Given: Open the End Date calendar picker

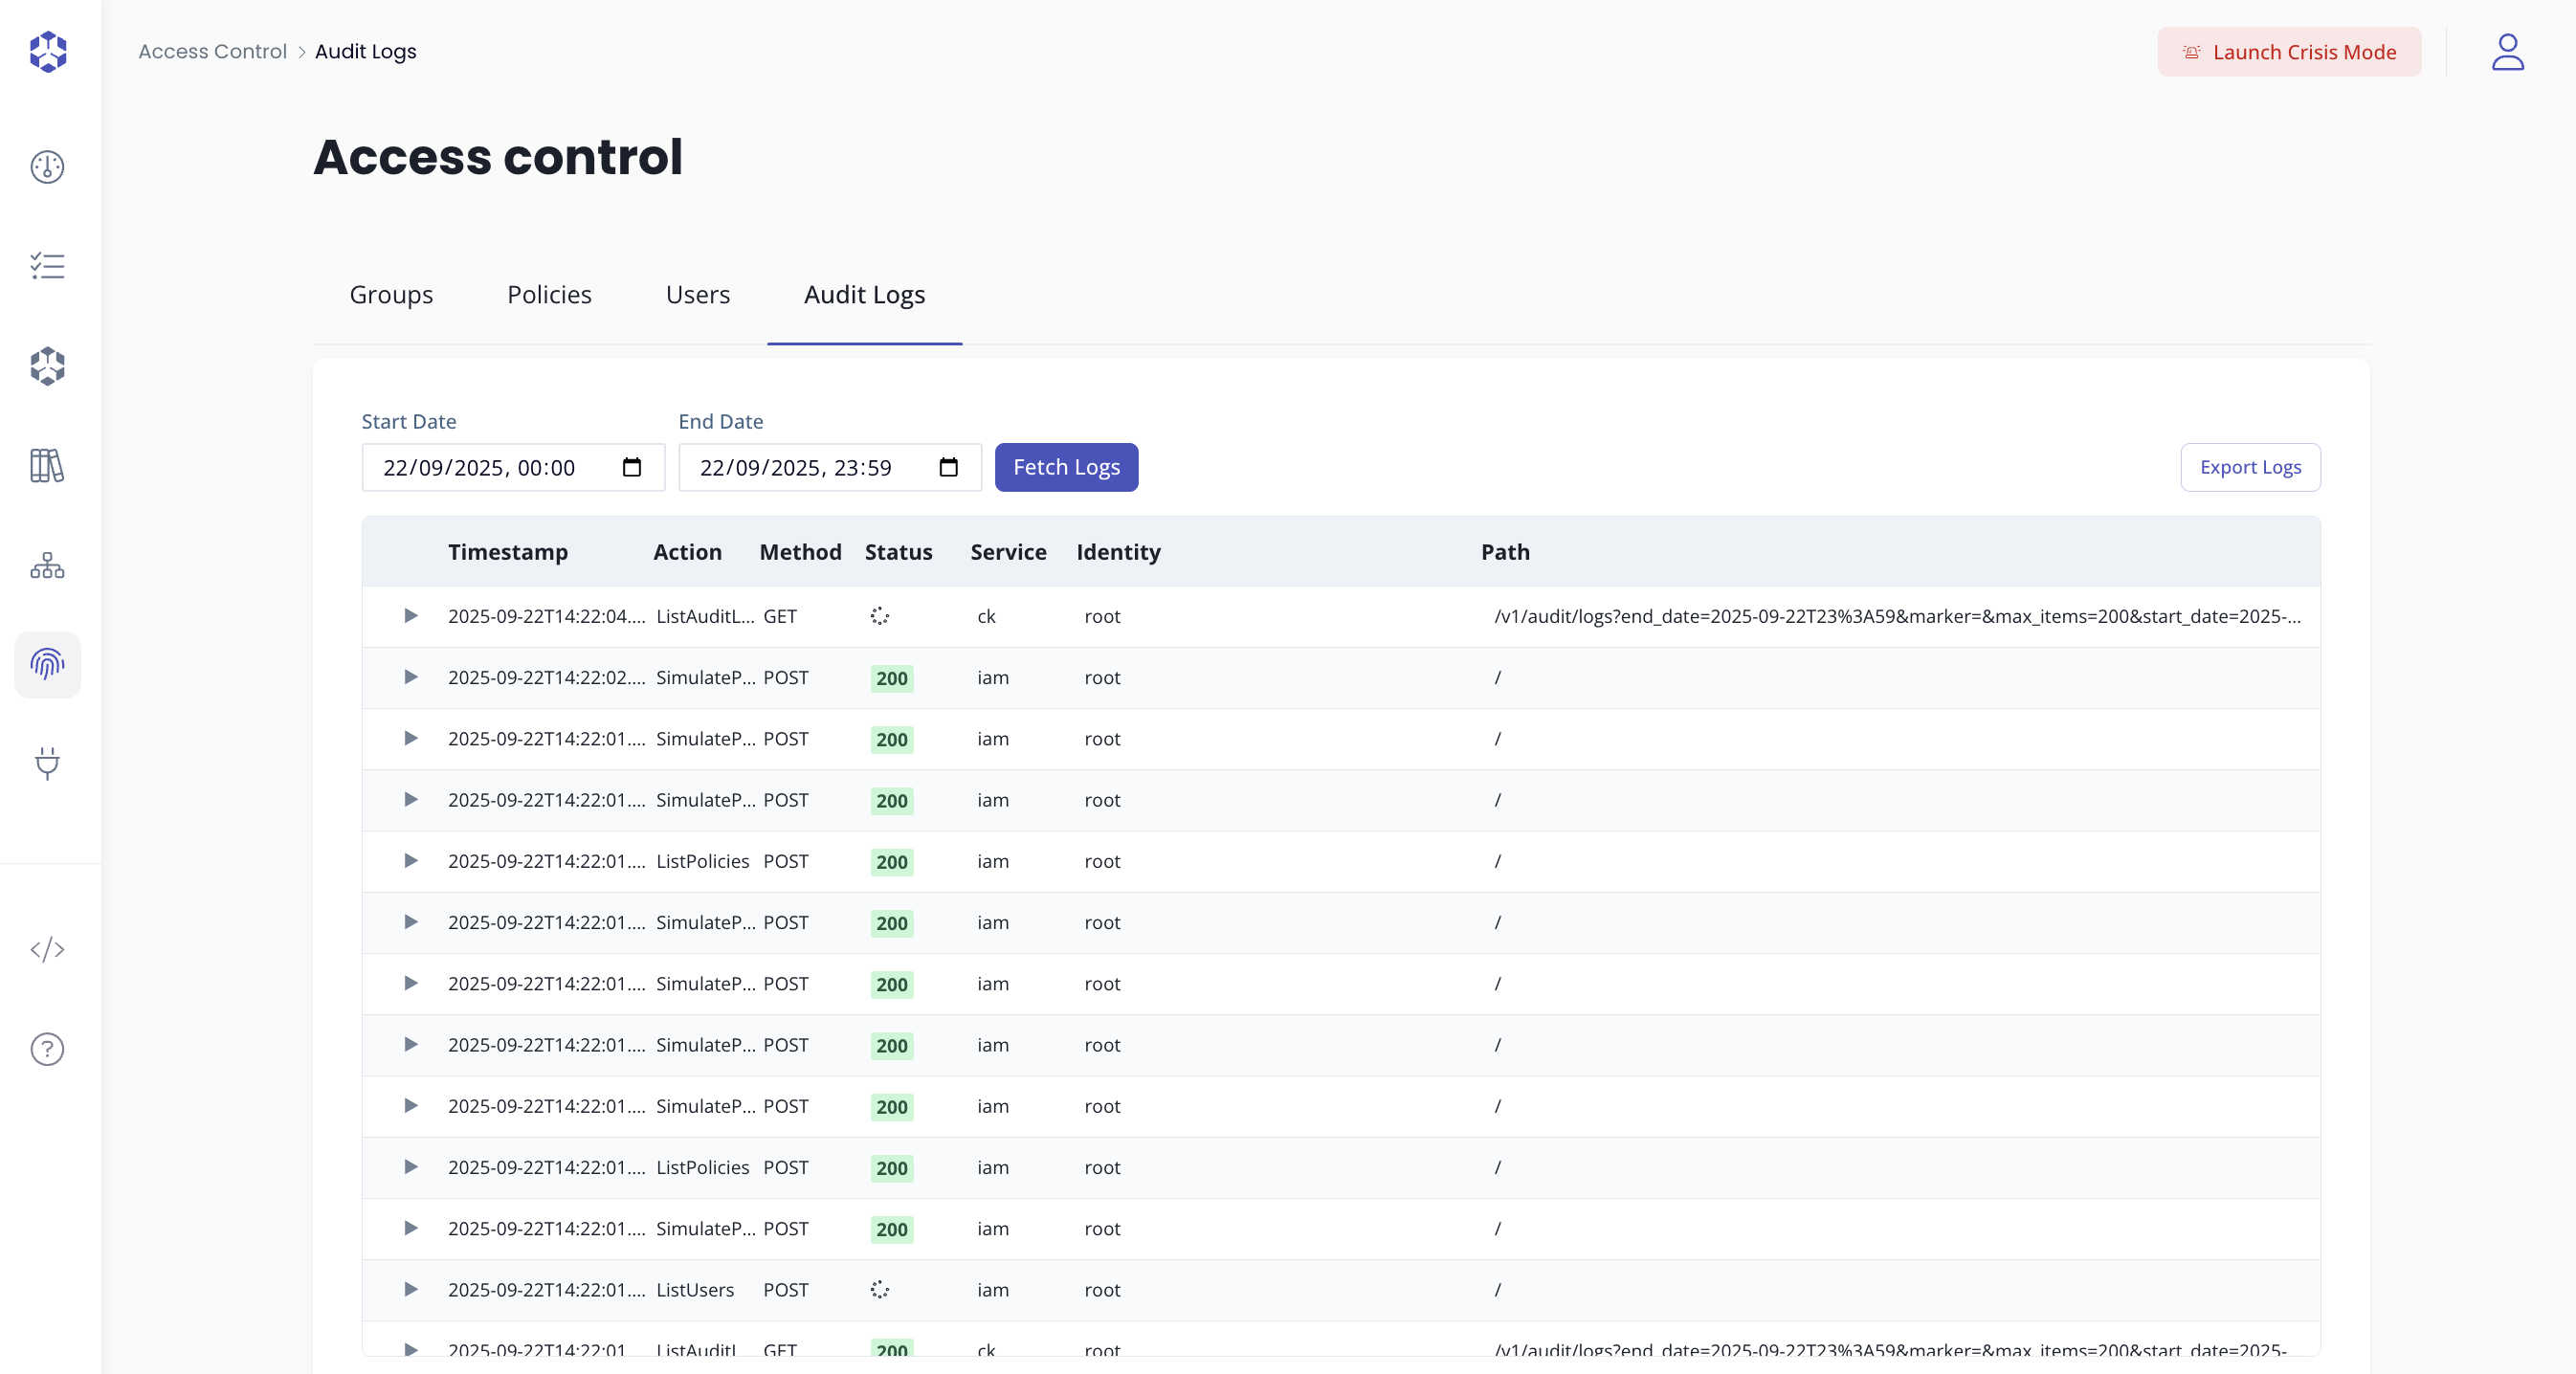Looking at the screenshot, I should (x=947, y=467).
